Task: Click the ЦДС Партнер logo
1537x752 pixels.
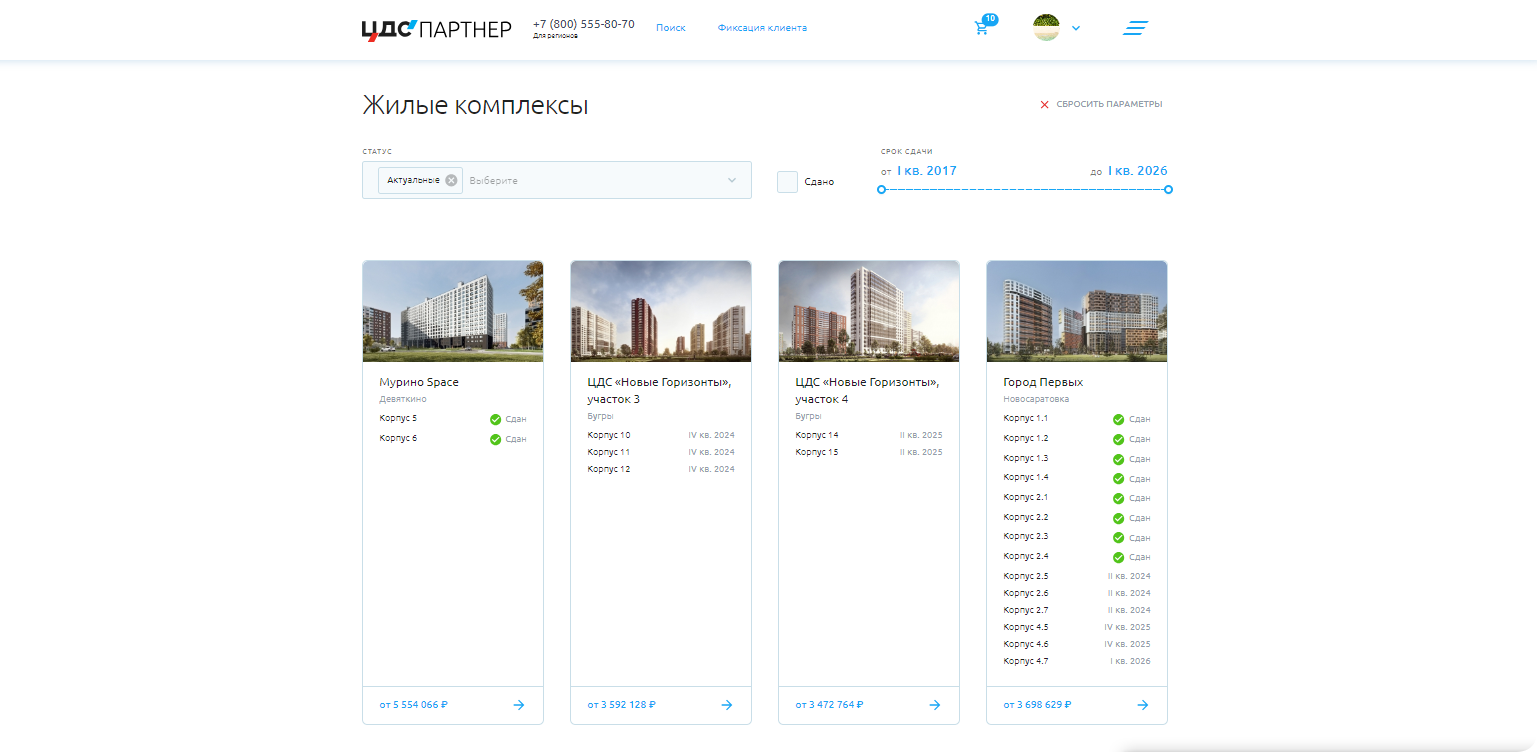Action: tap(436, 30)
